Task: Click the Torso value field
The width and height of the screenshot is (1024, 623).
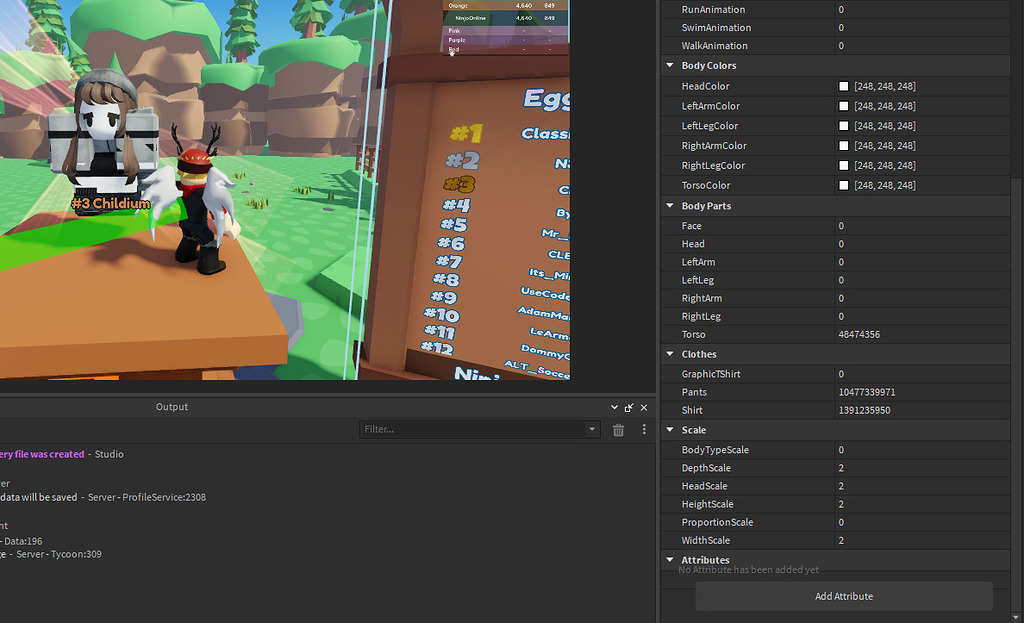Action: pos(900,334)
